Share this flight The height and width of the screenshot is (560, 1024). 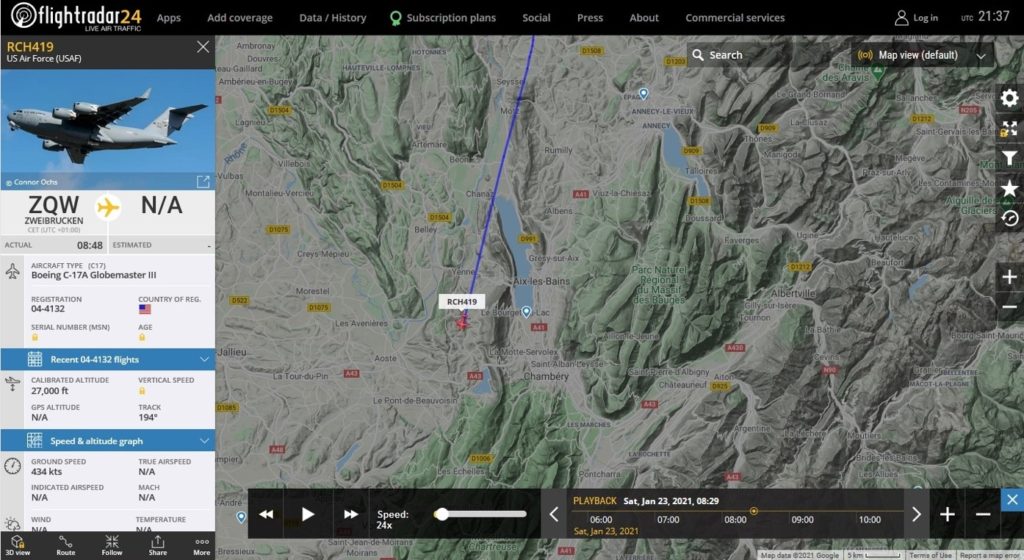click(157, 545)
